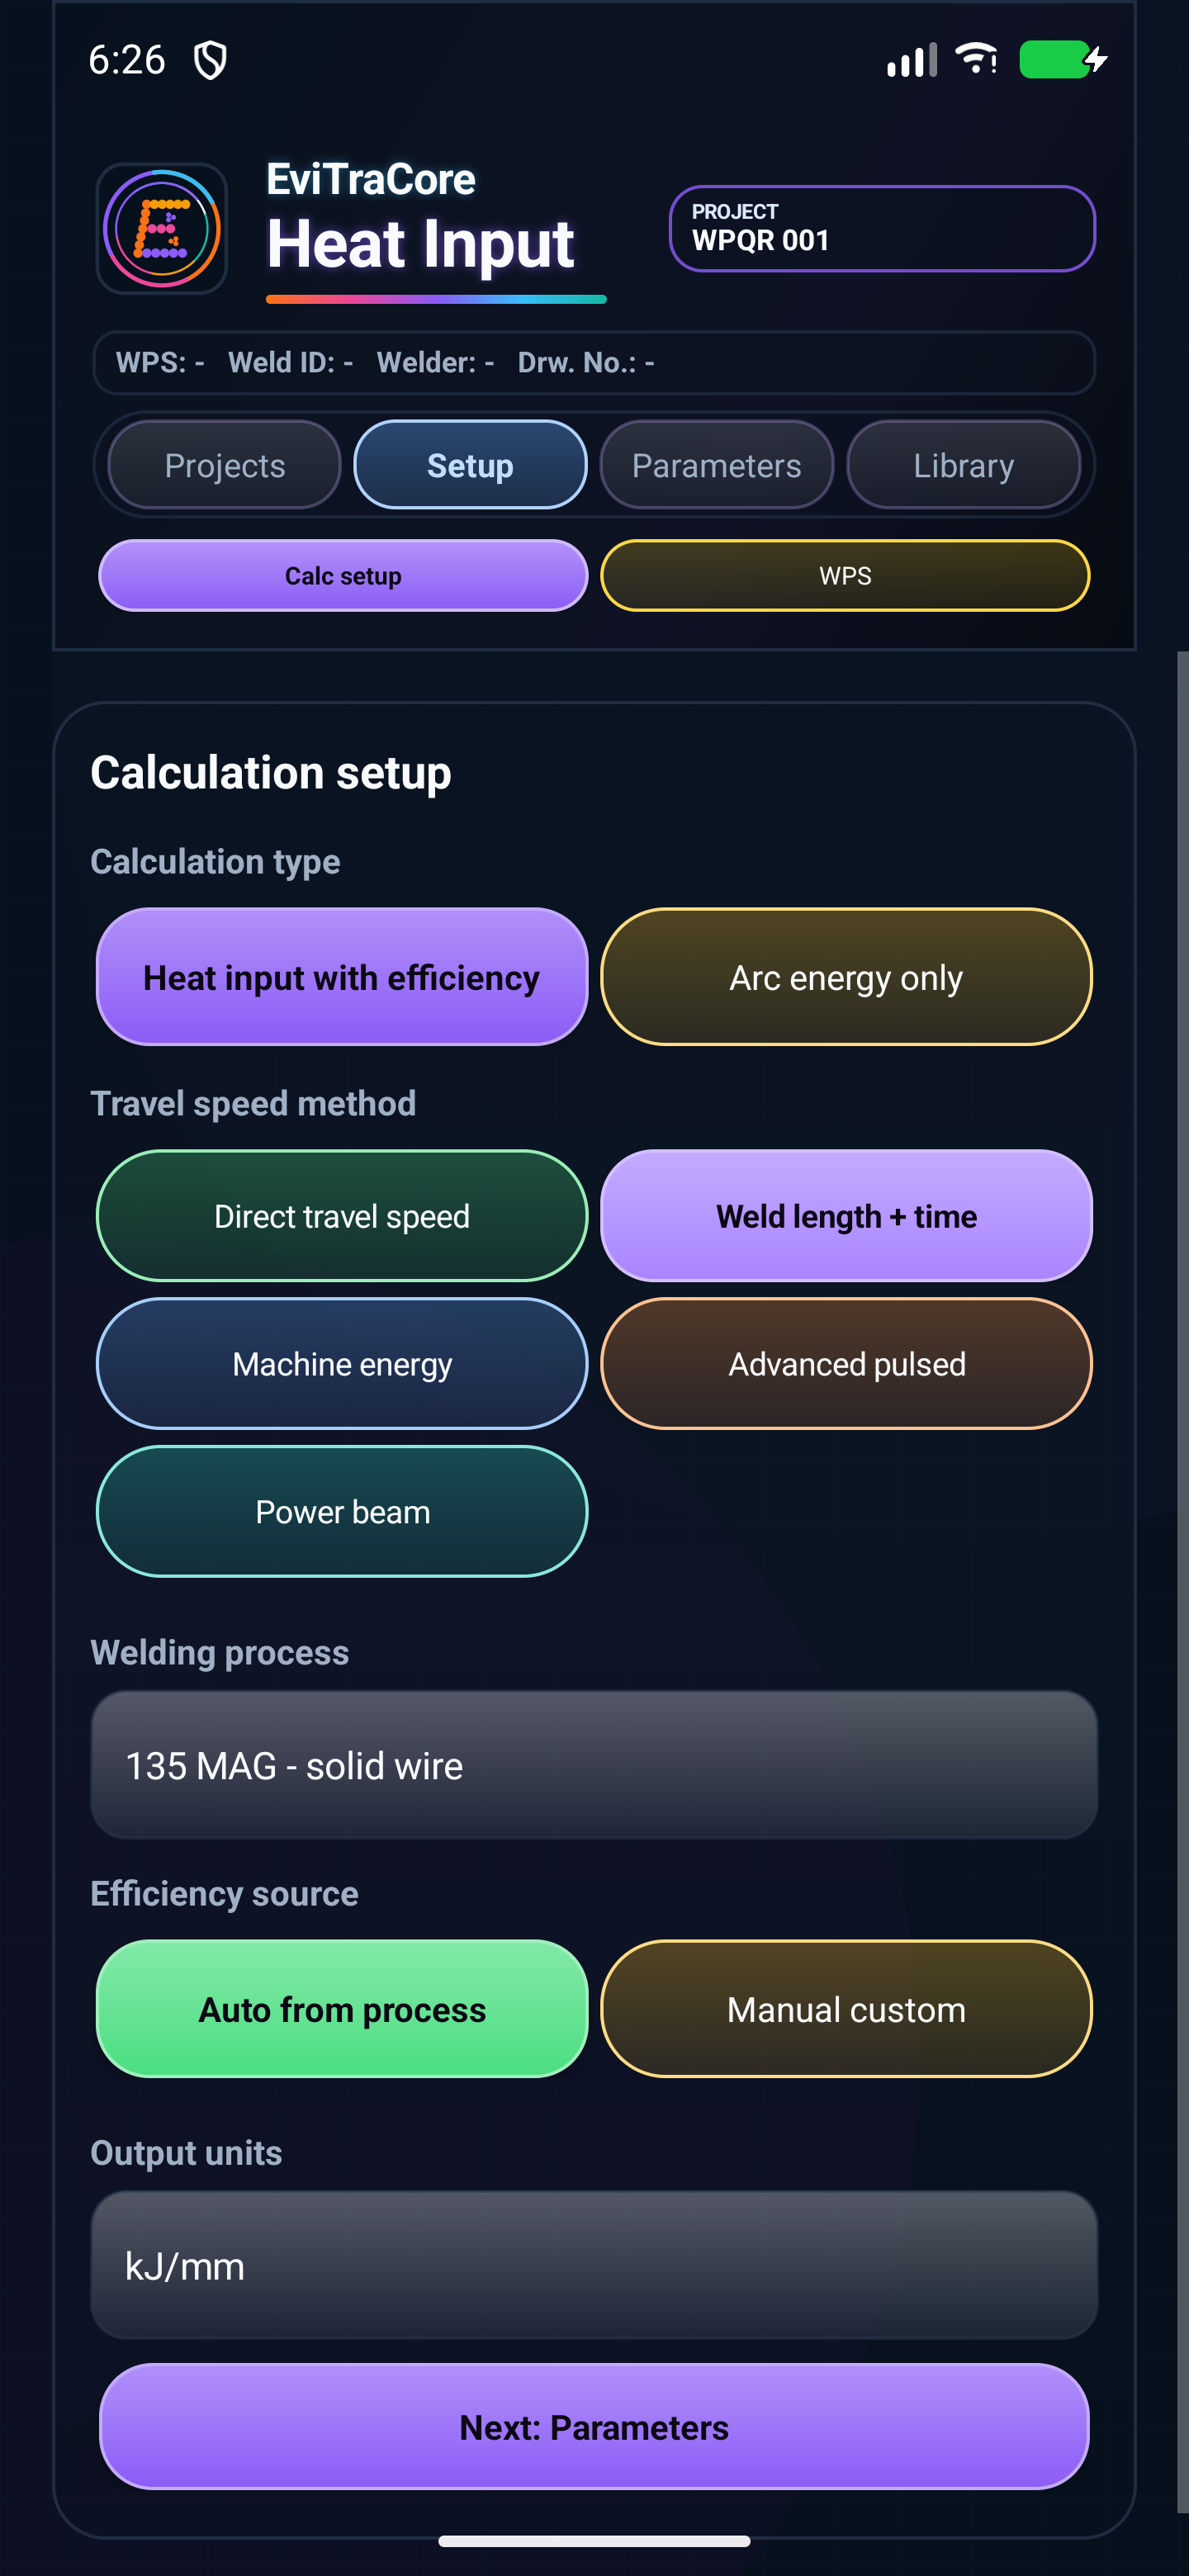Switch to the Parameters tab
Image resolution: width=1189 pixels, height=2576 pixels.
pos(716,465)
